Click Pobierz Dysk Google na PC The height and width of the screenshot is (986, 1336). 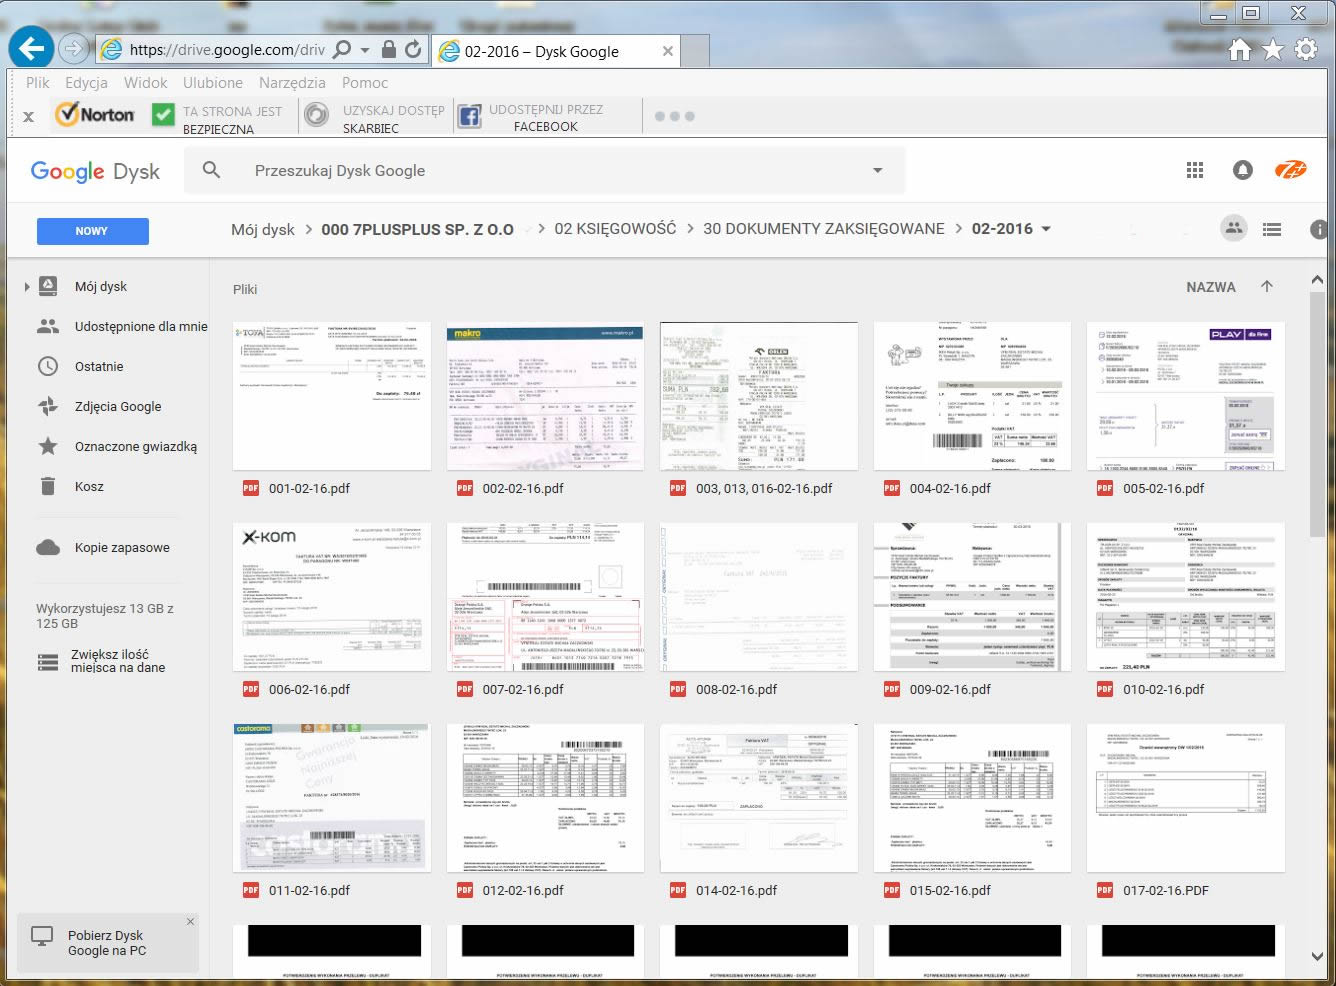(106, 943)
